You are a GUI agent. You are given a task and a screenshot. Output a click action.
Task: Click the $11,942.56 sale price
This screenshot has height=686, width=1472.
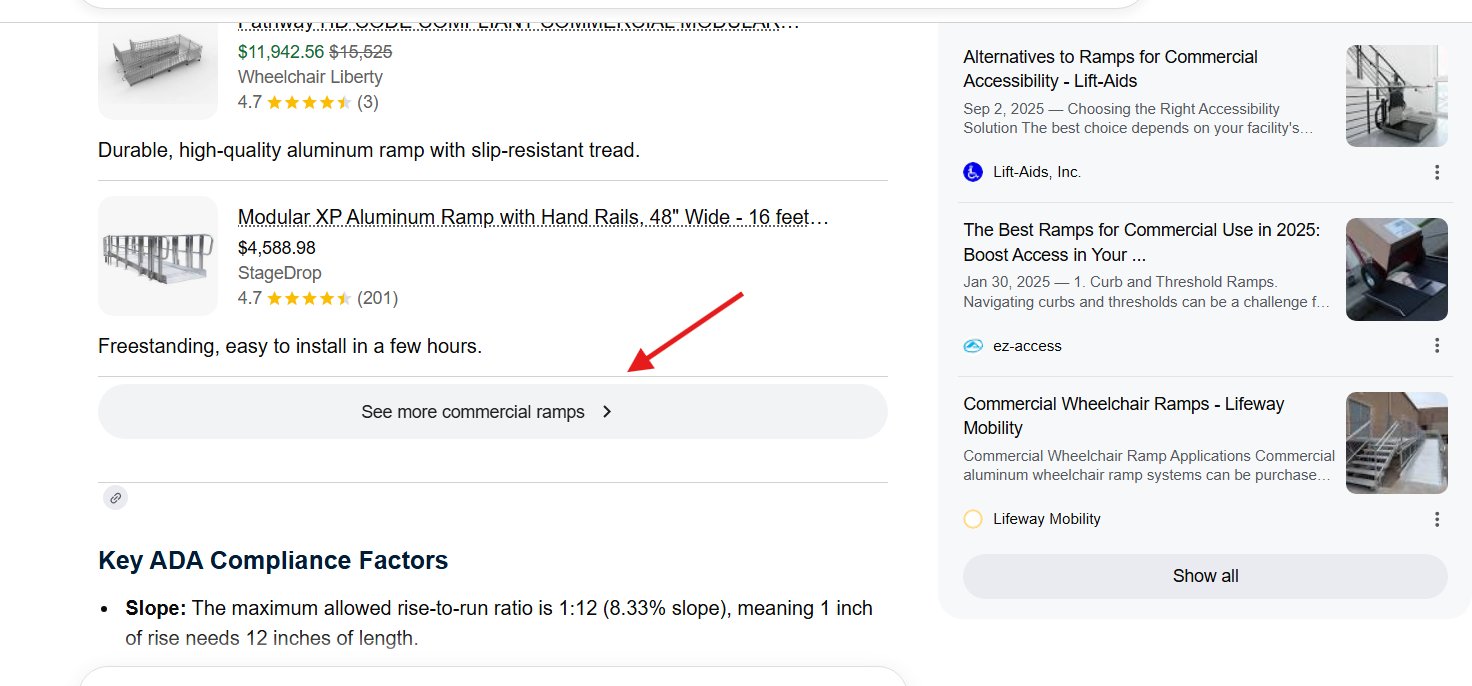tap(281, 51)
